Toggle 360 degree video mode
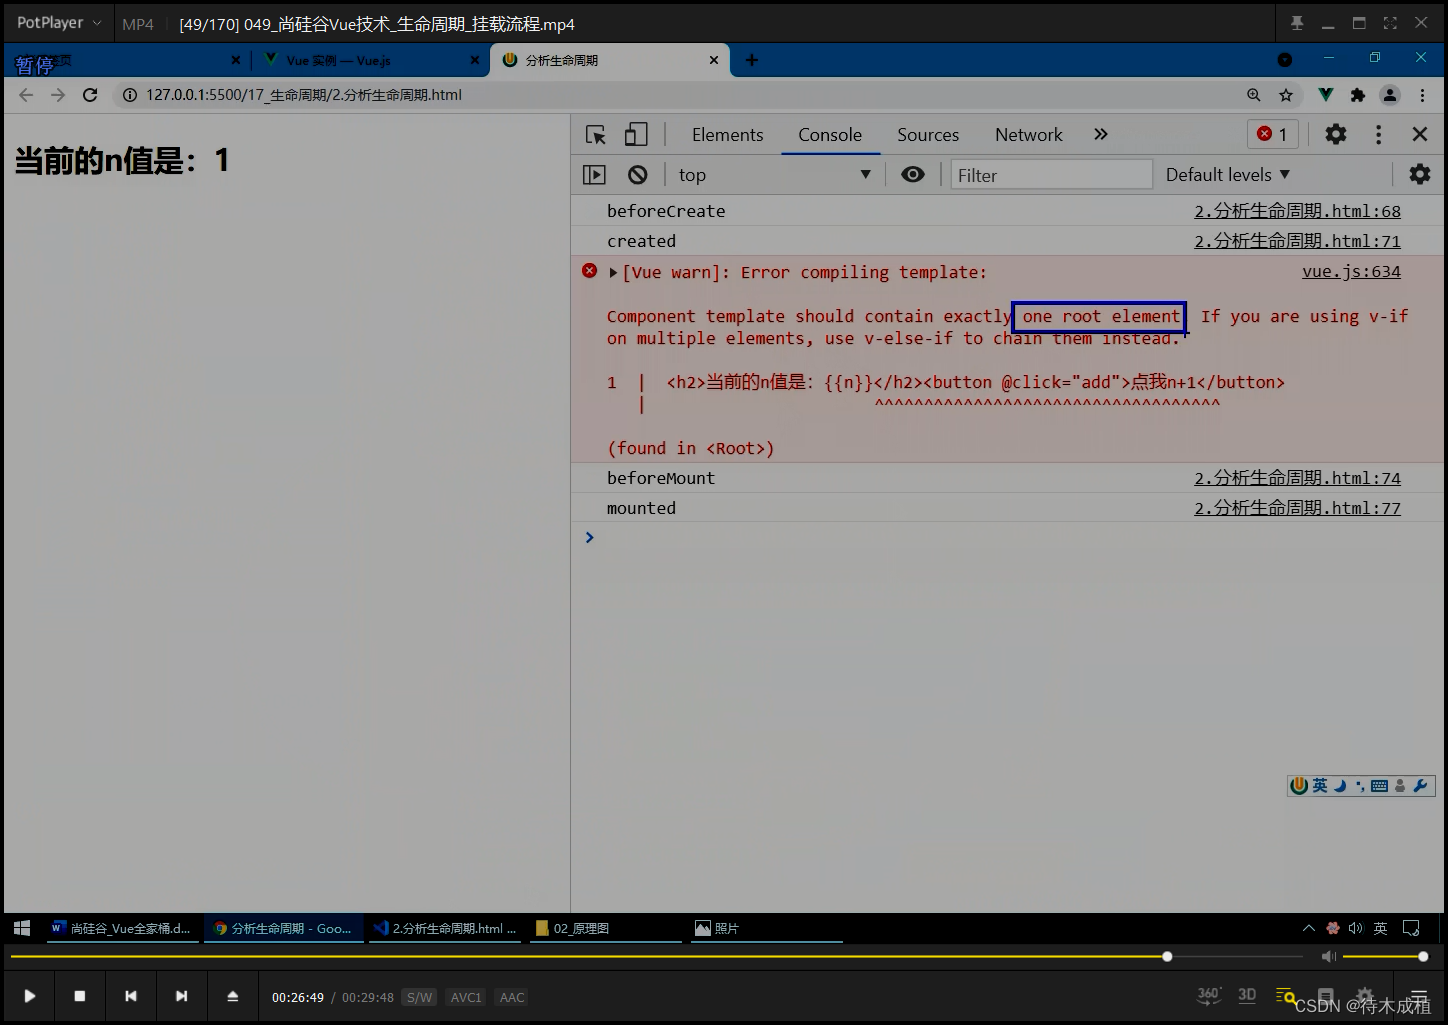Screen dimensions: 1448x1025 (x=1209, y=995)
